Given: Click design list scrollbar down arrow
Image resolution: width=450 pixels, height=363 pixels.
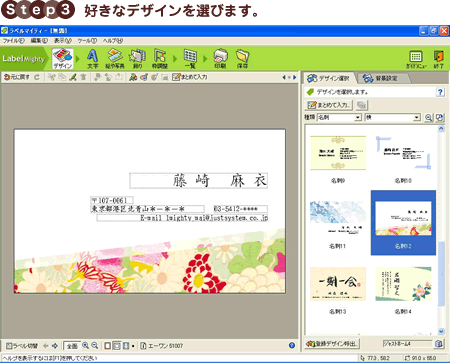Looking at the screenshot, I should click(x=441, y=331).
